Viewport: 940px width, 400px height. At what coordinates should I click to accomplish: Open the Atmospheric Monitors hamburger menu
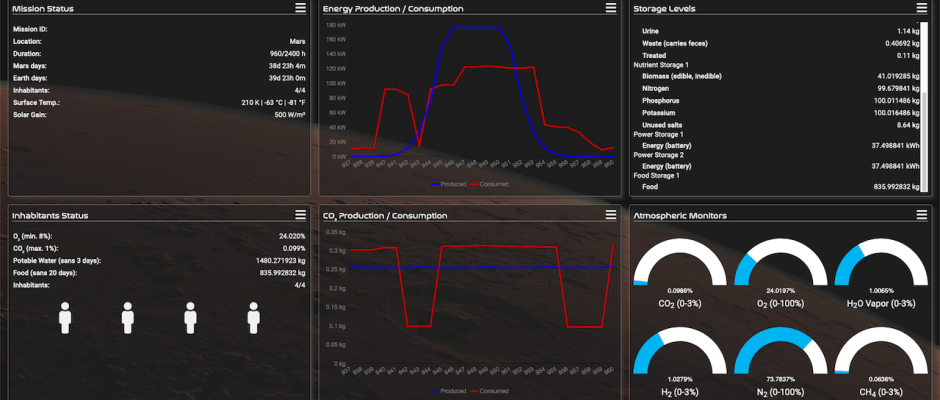tap(922, 214)
